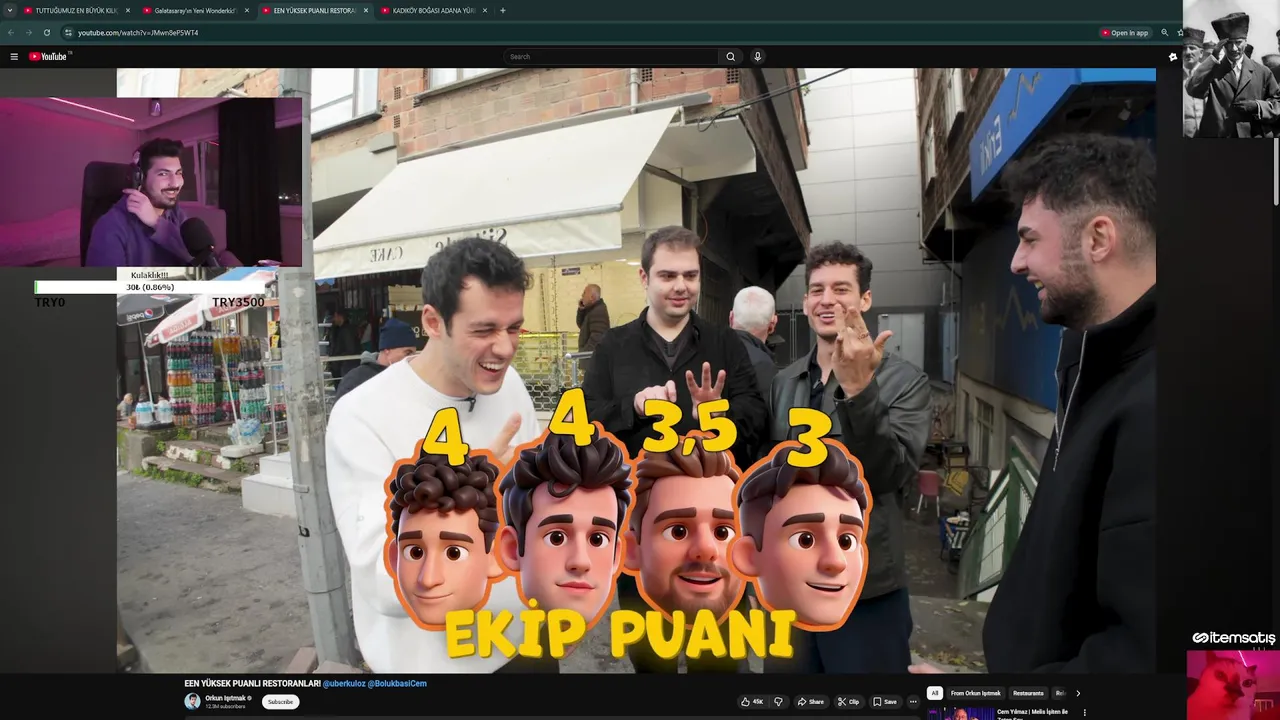Close the Galatasaray'ın Yeni Wonderkid tab
This screenshot has width=1280, height=720.
[x=246, y=10]
